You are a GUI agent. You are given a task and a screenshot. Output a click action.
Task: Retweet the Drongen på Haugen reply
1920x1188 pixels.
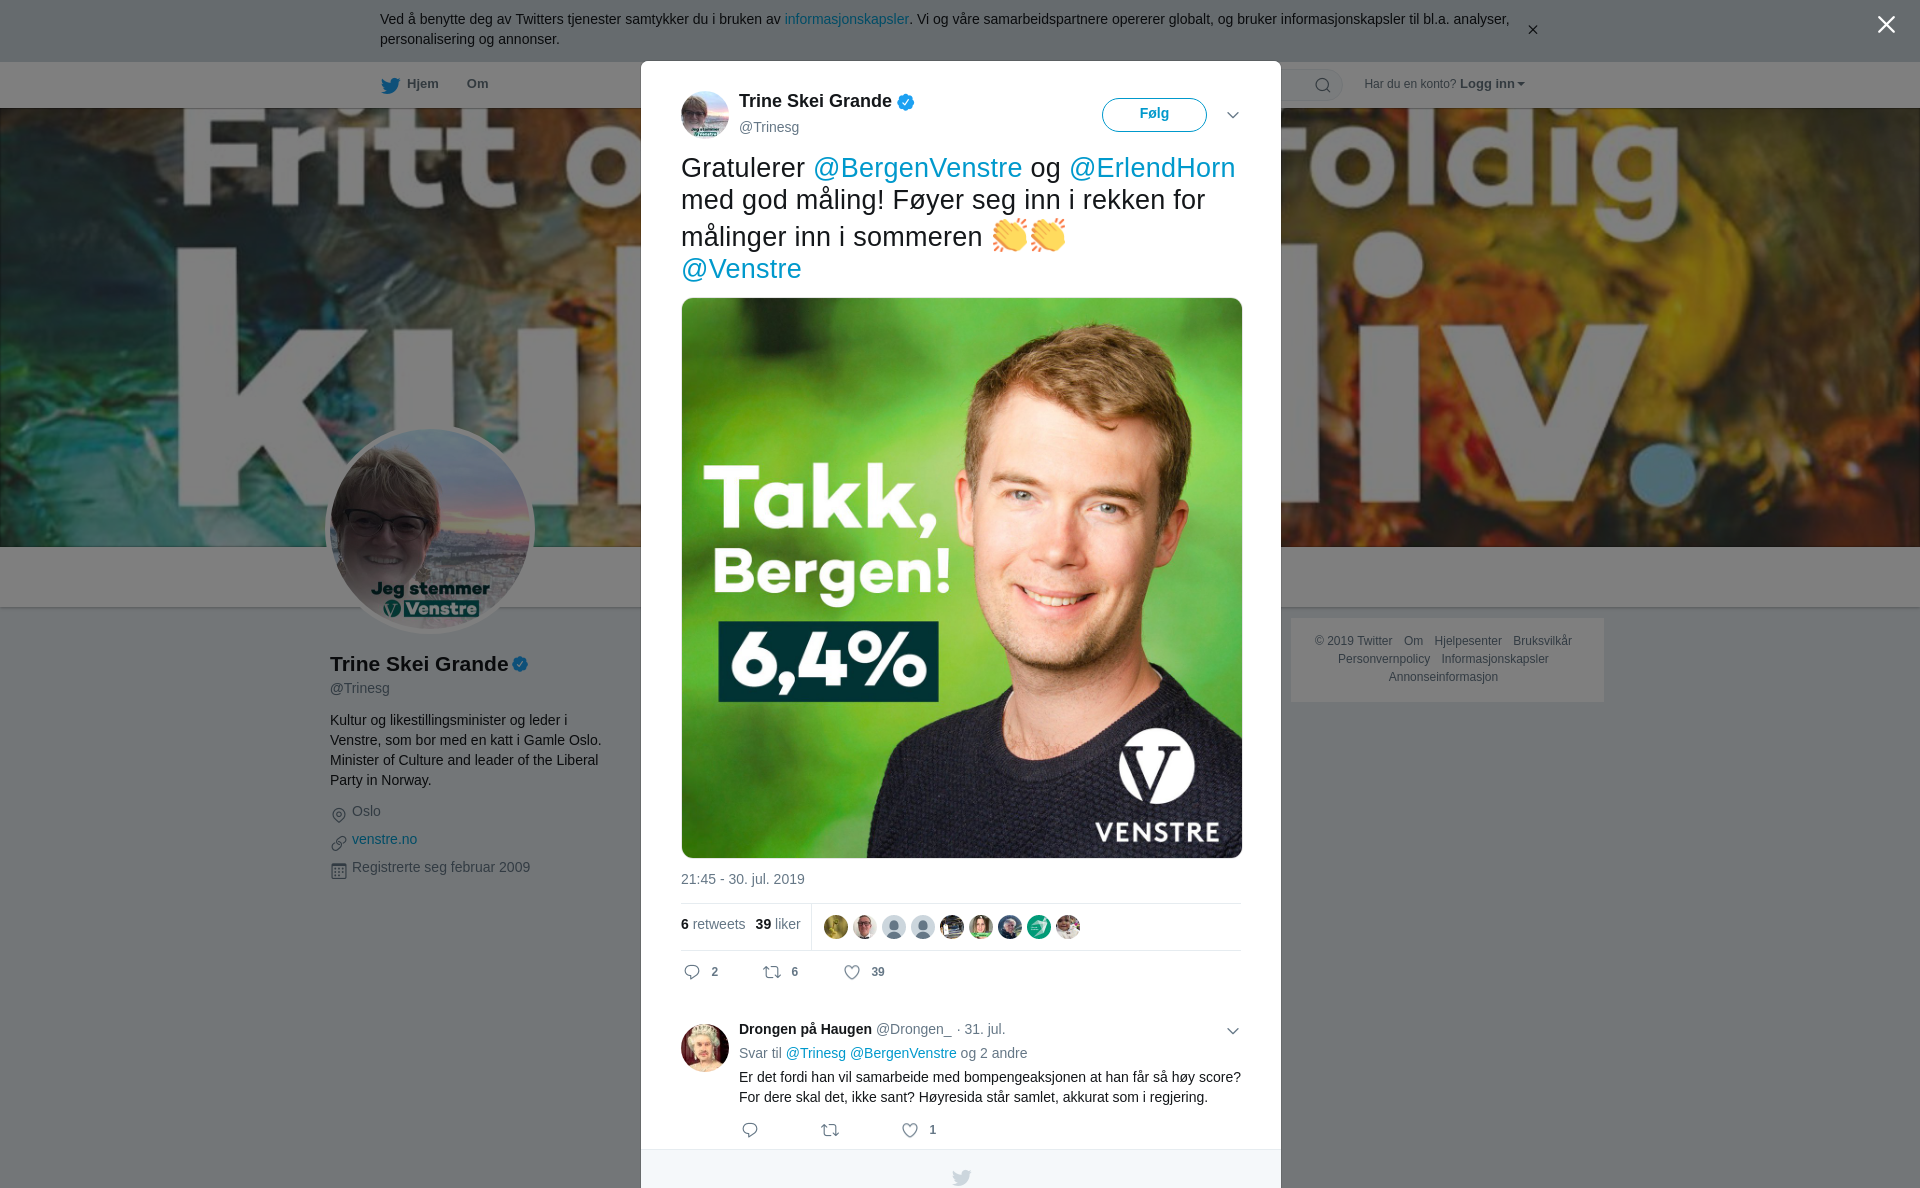click(x=830, y=1130)
